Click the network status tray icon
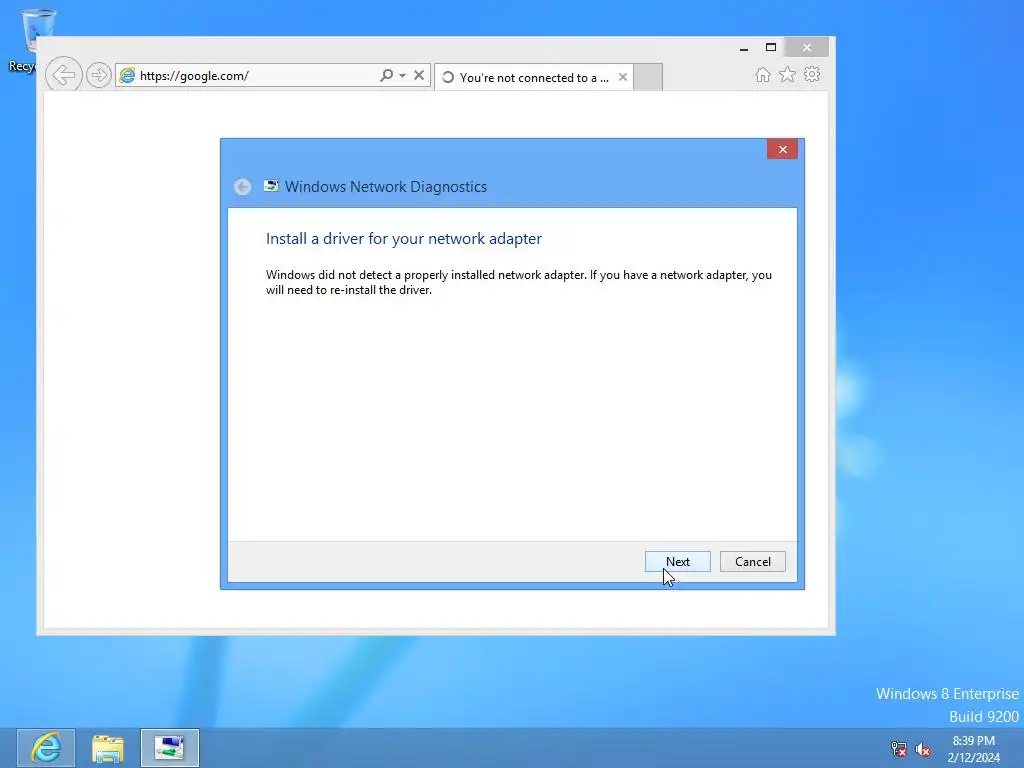The height and width of the screenshot is (768, 1024). tap(899, 749)
